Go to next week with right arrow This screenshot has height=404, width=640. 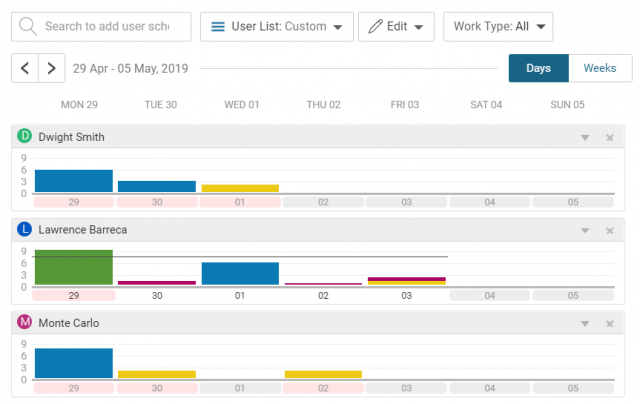pyautogui.click(x=51, y=69)
